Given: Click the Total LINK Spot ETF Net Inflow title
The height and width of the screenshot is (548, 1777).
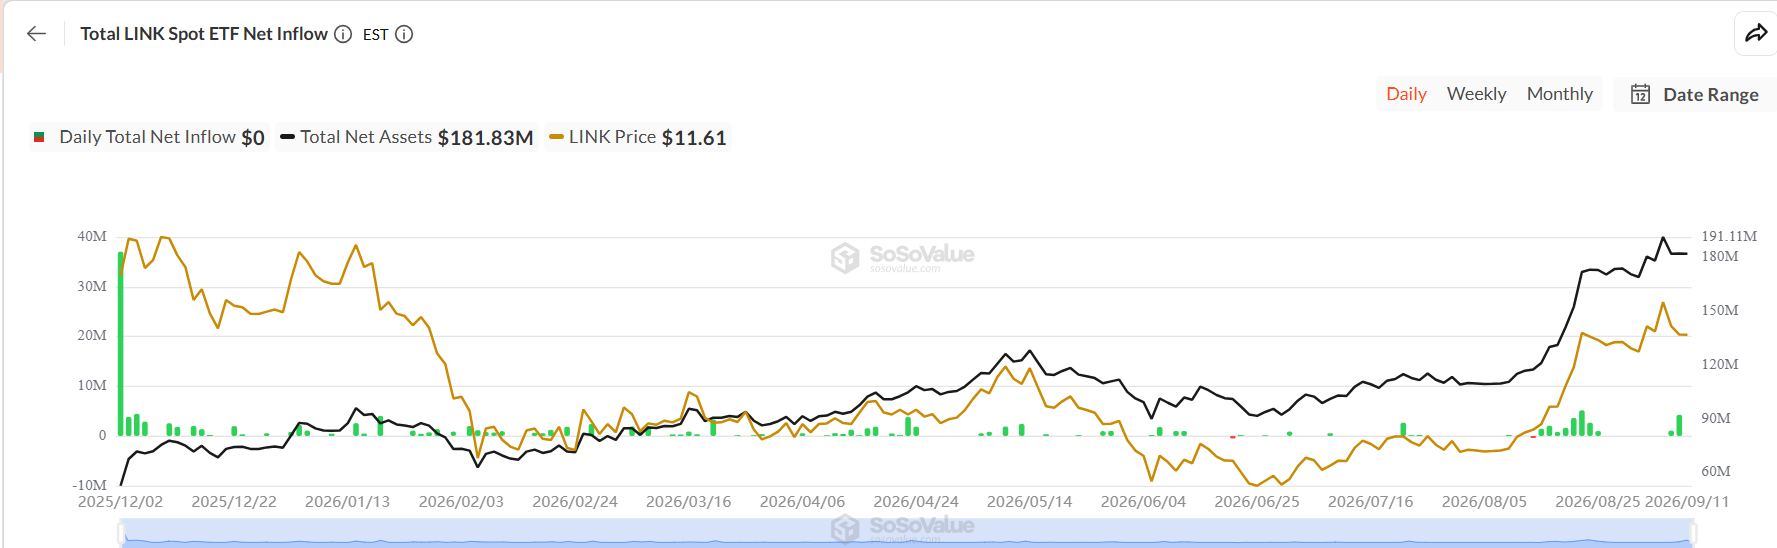Looking at the screenshot, I should point(204,34).
